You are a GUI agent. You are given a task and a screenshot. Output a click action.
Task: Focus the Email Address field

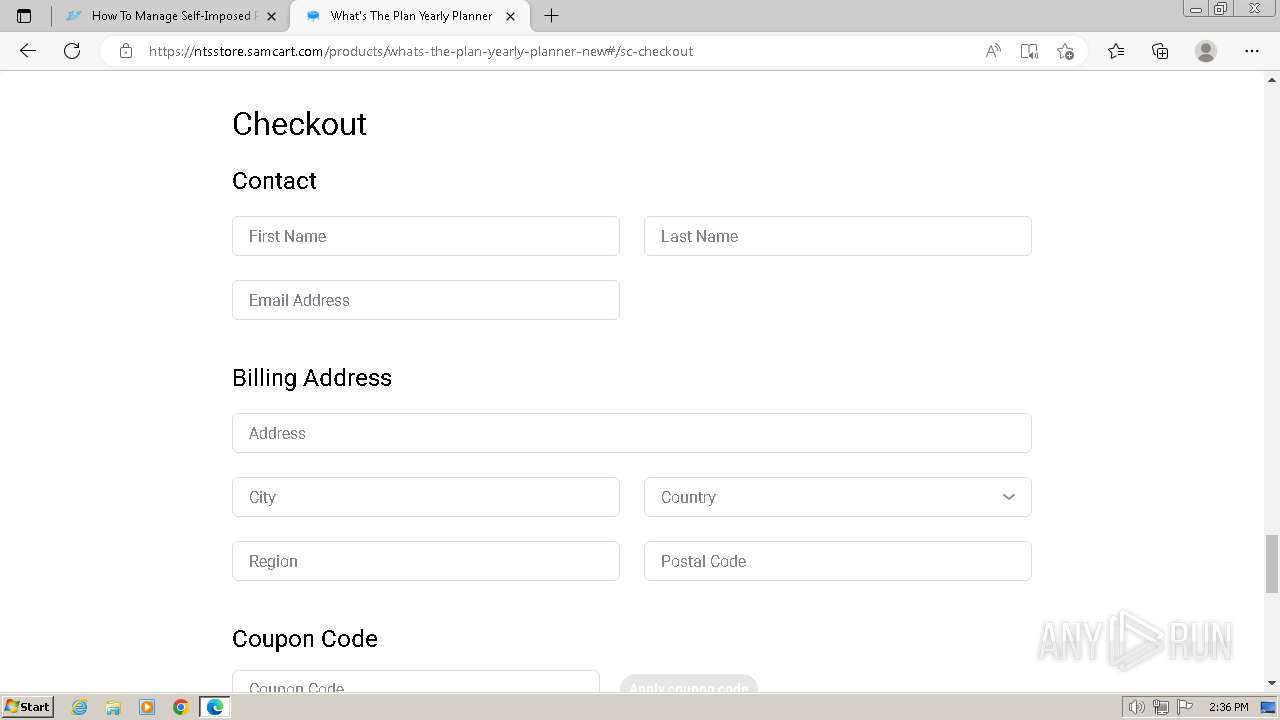tap(426, 300)
